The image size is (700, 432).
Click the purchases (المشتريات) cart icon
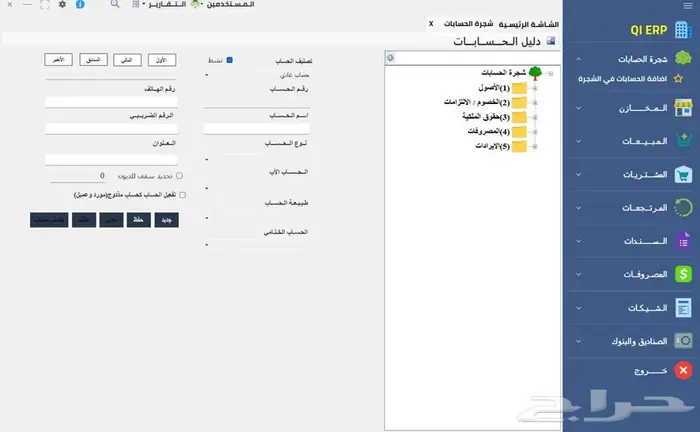click(684, 174)
